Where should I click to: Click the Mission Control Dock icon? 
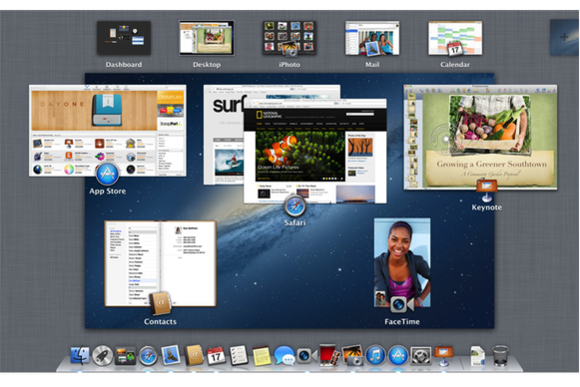125,356
